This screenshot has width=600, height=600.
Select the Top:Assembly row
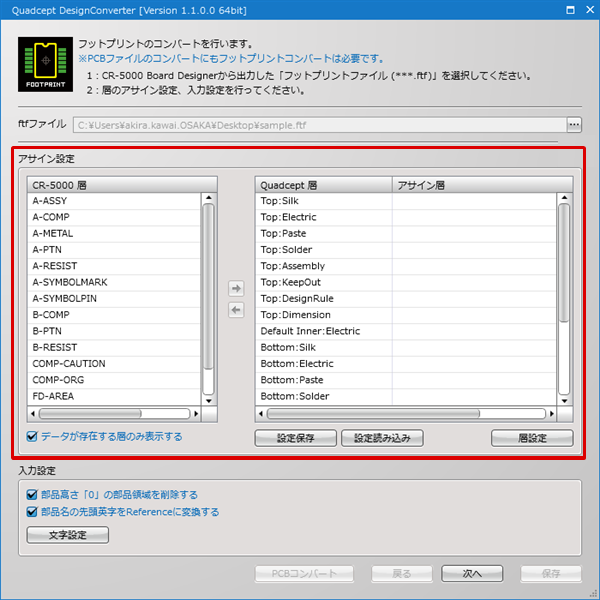tap(406, 266)
